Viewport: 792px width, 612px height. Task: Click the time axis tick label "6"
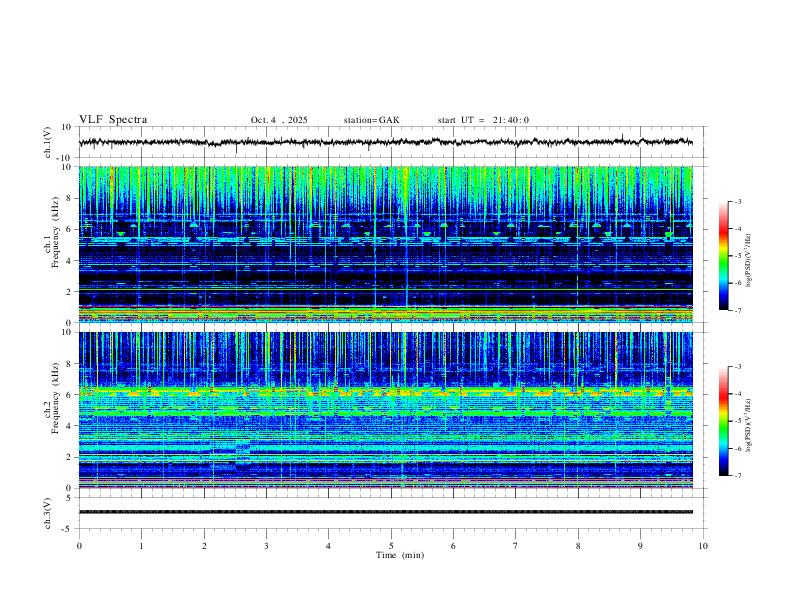pos(453,546)
